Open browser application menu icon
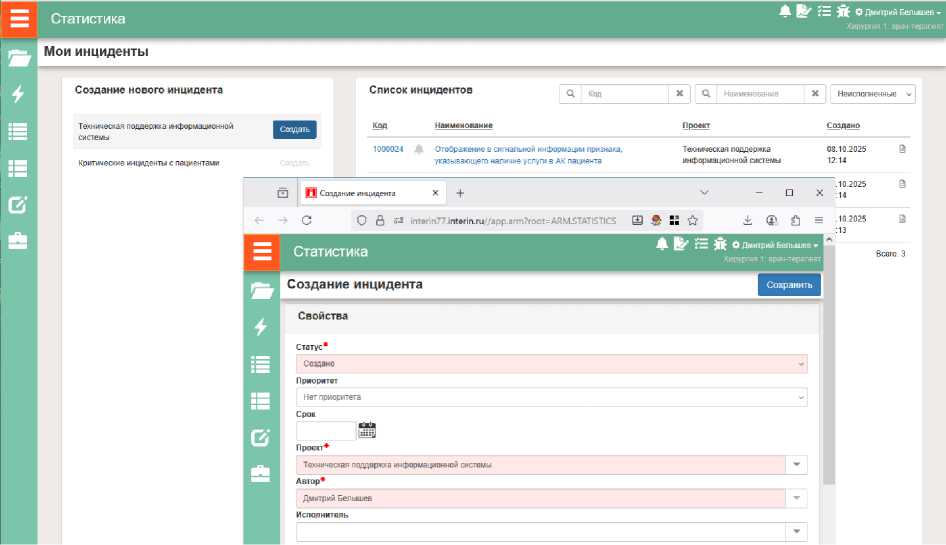 [x=819, y=220]
